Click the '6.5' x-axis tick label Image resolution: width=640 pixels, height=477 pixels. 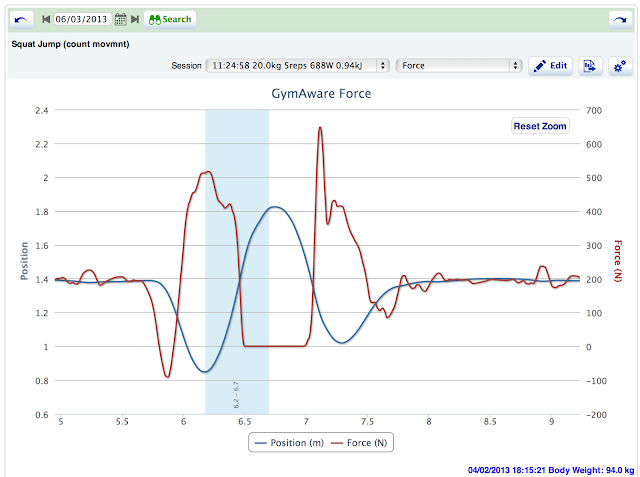tap(244, 422)
